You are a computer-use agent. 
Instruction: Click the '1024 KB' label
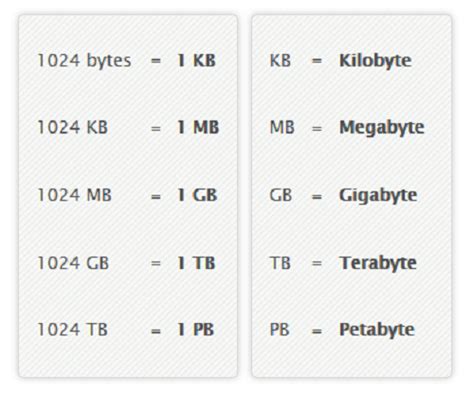tap(73, 127)
